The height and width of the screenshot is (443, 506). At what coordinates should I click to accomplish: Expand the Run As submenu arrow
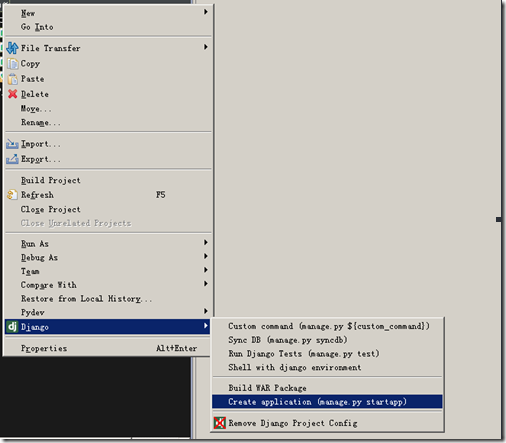206,242
